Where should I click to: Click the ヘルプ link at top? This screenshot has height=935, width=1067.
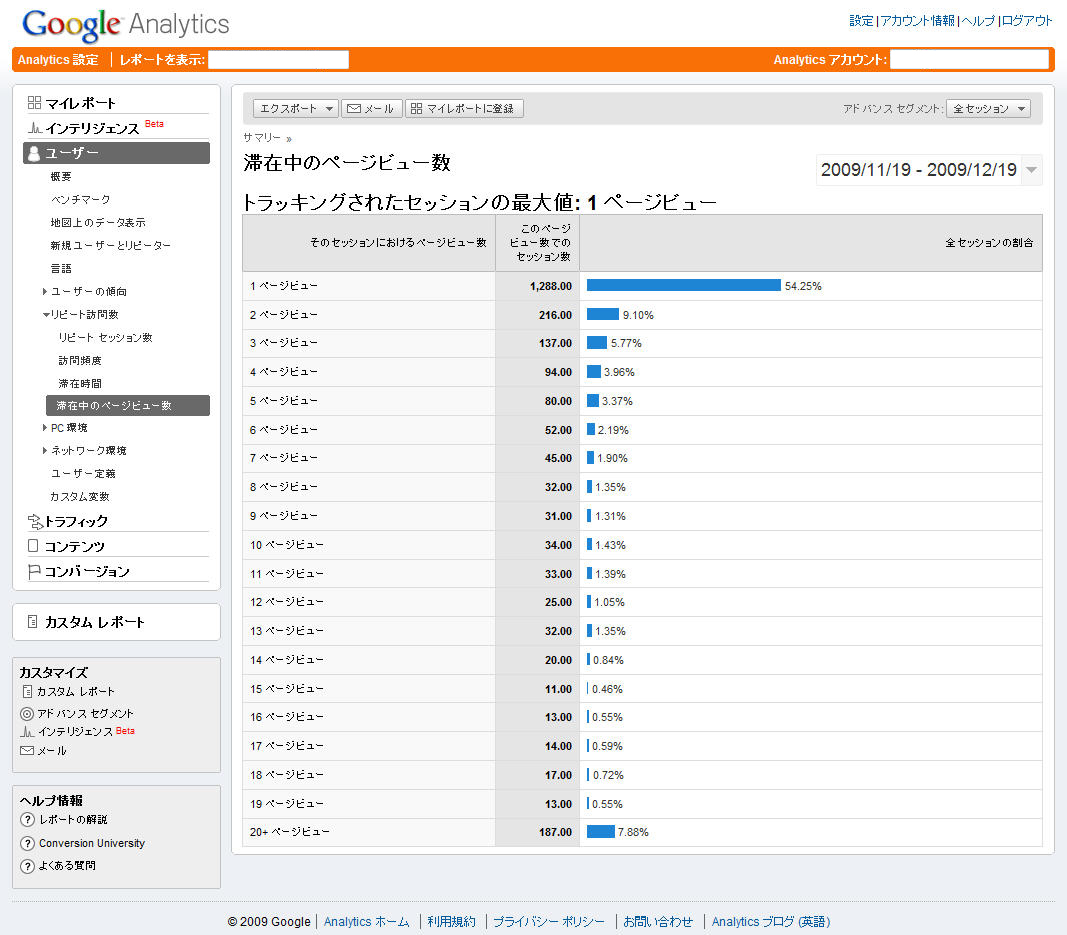pos(978,21)
